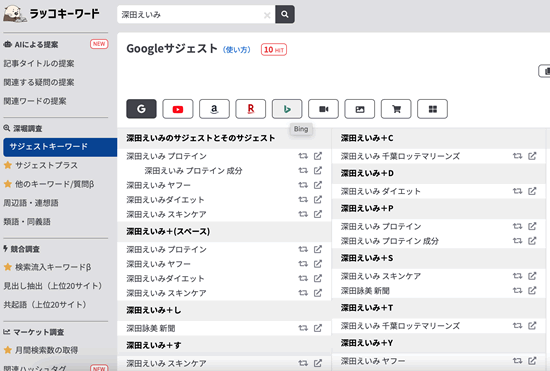Open external link for プロテイン 成分 in first section

click(x=318, y=170)
